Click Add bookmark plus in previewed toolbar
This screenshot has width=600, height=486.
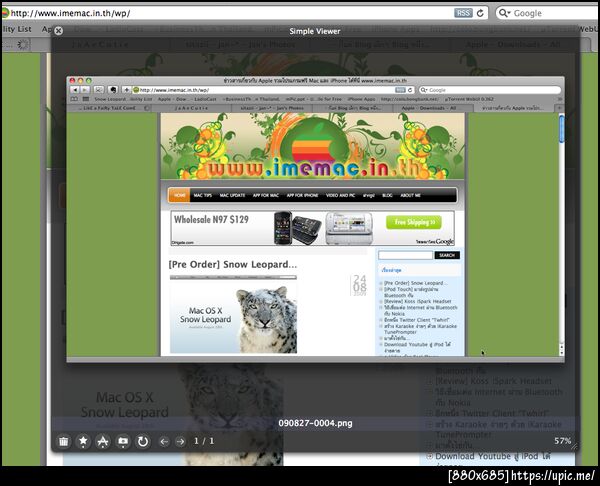coord(126,90)
